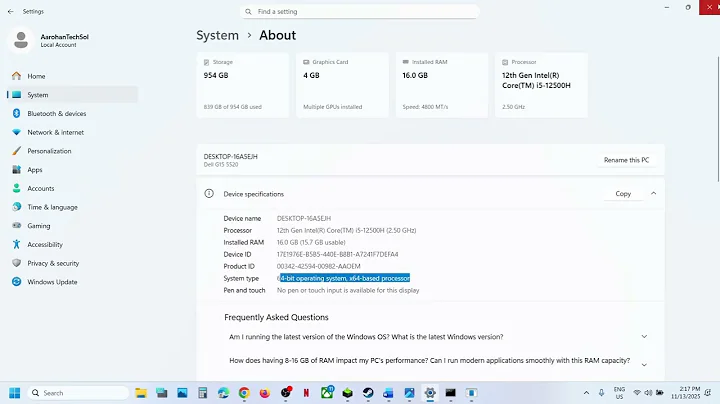Open the terminal window taskbar icon
Viewport: 720px width, 404px height.
click(x=450, y=393)
